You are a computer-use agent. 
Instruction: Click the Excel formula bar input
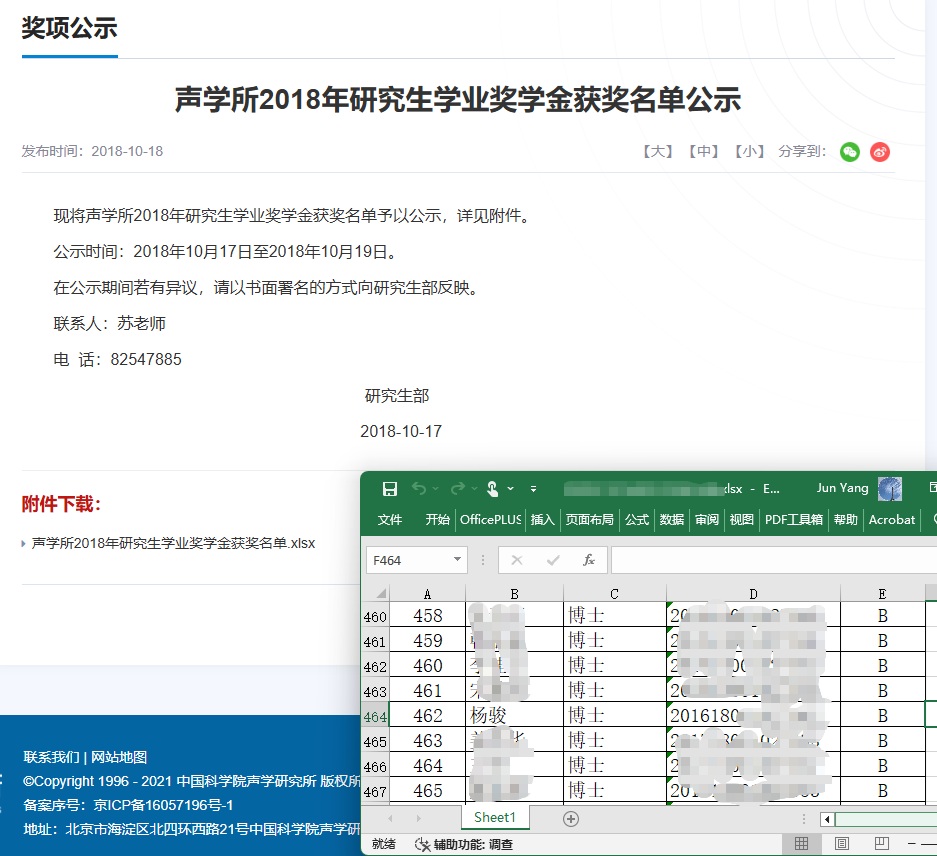(x=770, y=560)
